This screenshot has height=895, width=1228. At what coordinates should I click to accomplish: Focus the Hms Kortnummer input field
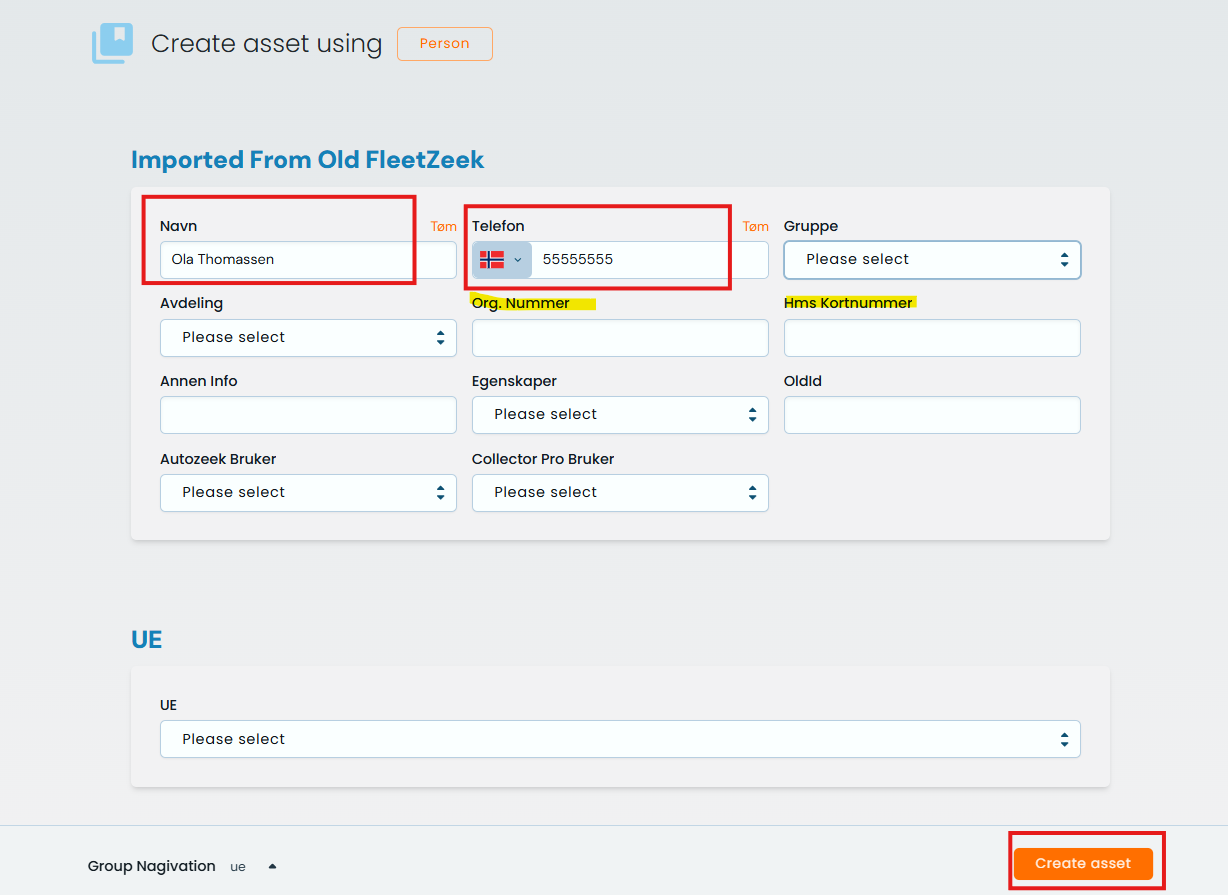(x=931, y=338)
